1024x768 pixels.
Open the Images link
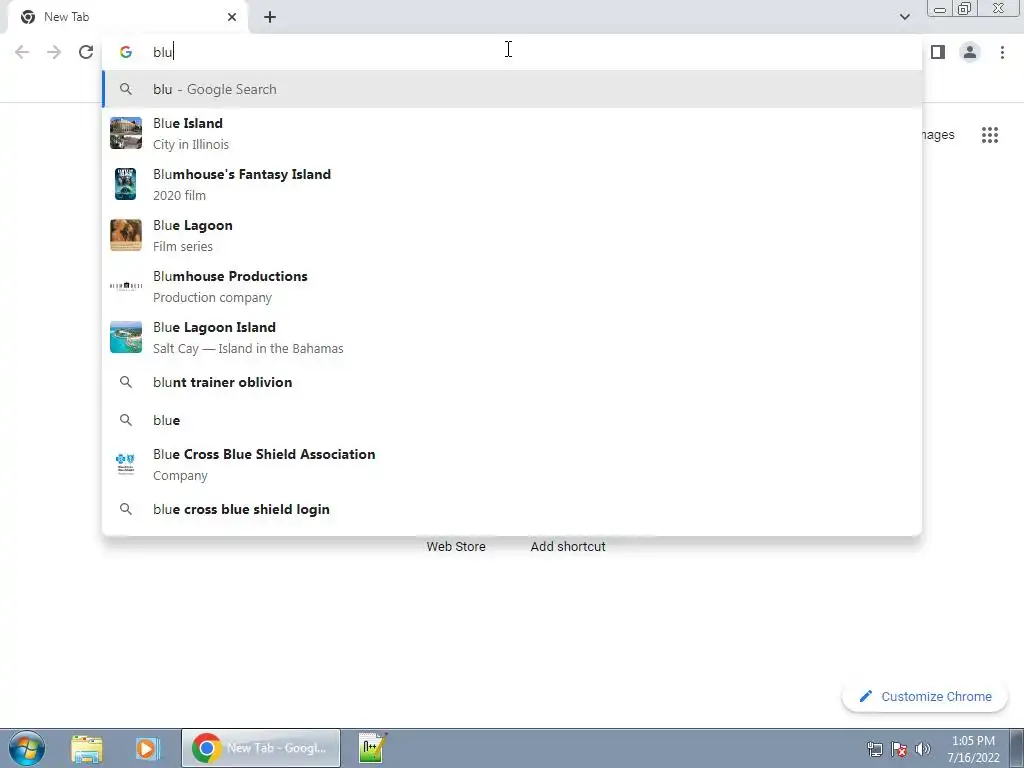(938, 135)
